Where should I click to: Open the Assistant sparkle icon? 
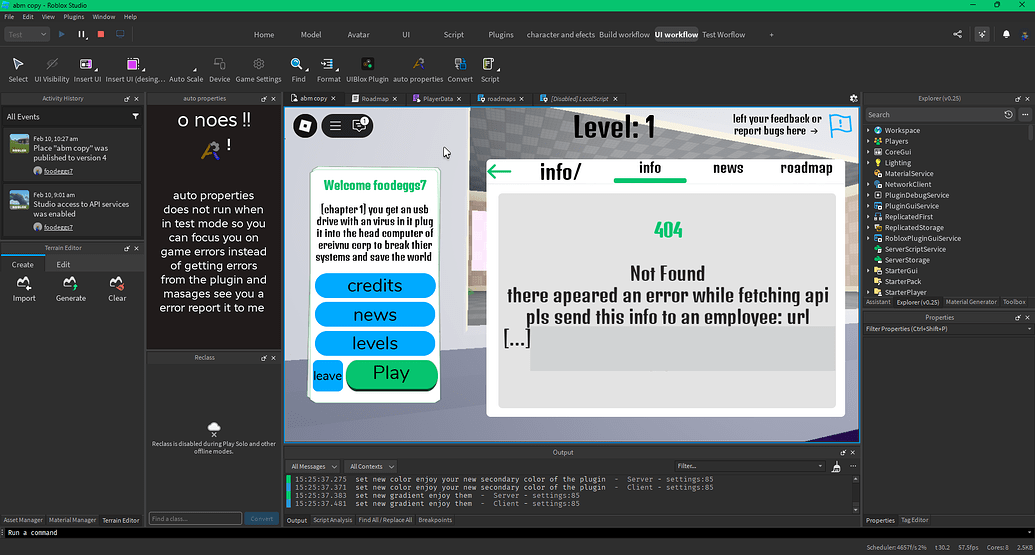982,34
